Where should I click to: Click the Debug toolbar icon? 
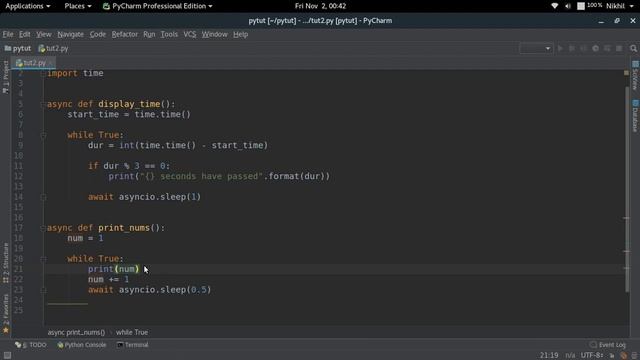tap(572, 48)
